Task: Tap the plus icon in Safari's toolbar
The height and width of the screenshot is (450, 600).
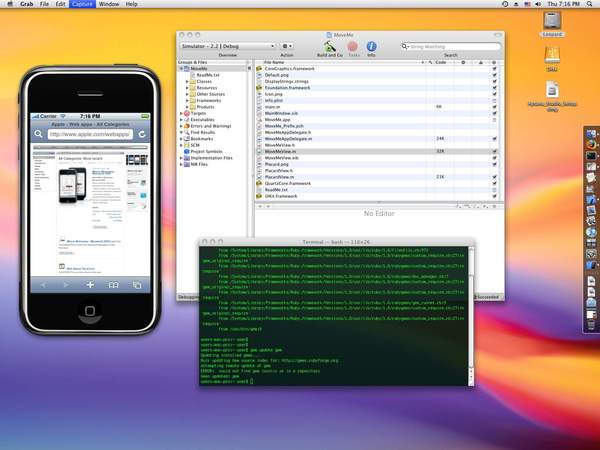Action: click(x=90, y=285)
